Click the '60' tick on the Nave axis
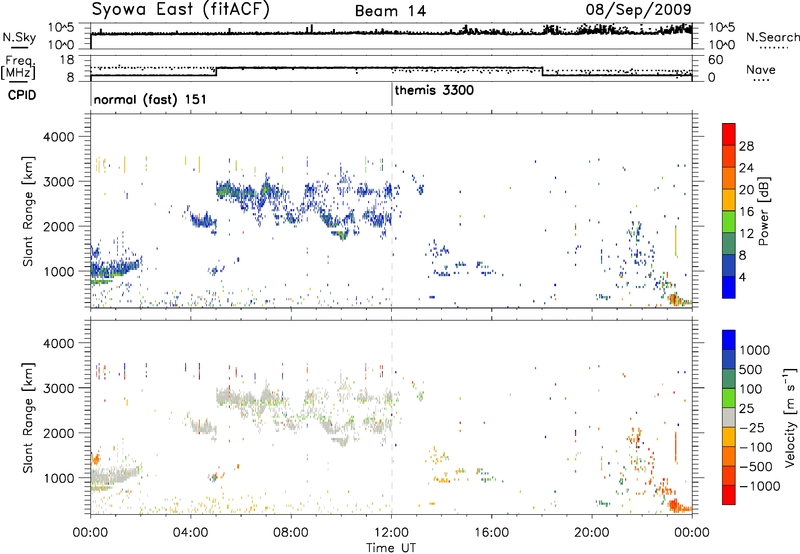 pos(716,60)
